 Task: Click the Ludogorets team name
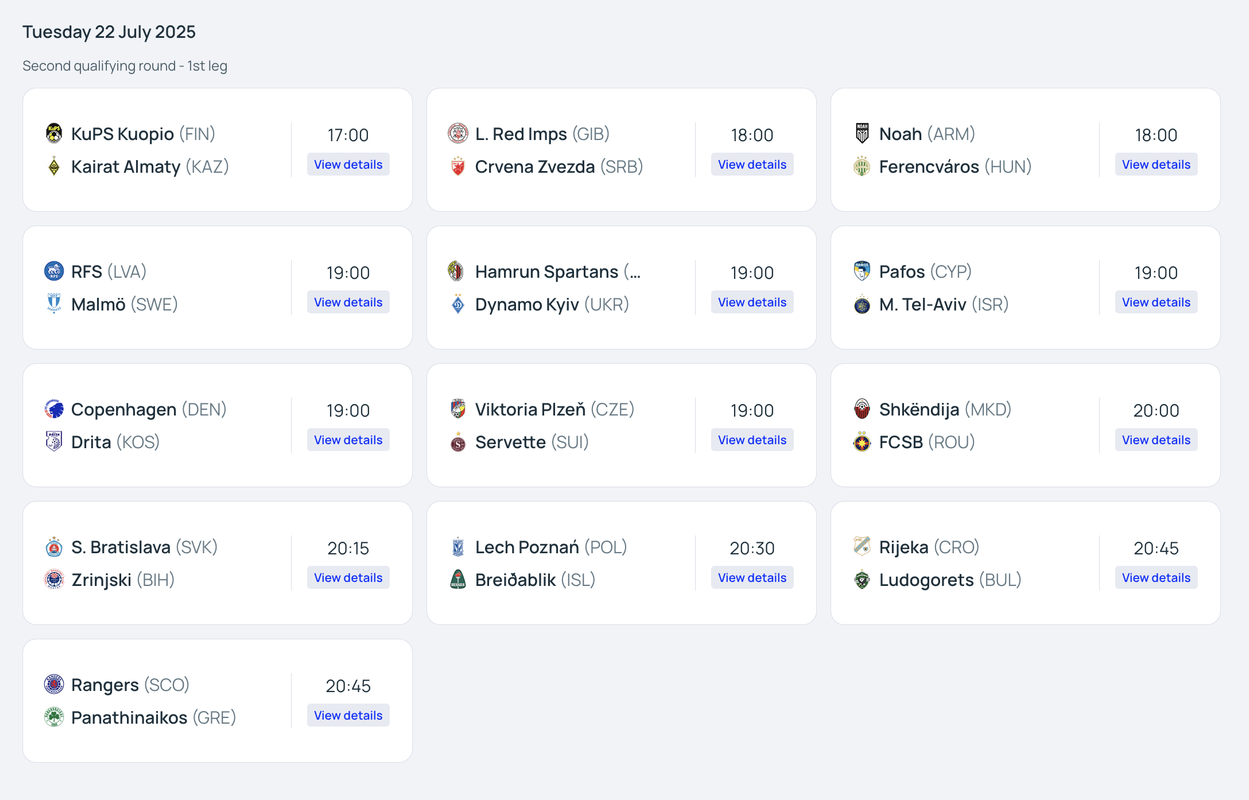(x=926, y=581)
